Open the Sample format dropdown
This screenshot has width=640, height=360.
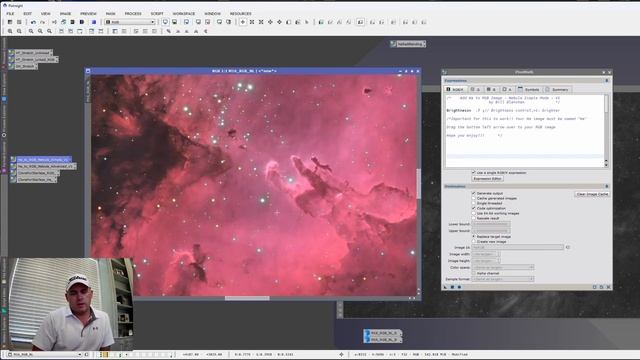pos(503,279)
